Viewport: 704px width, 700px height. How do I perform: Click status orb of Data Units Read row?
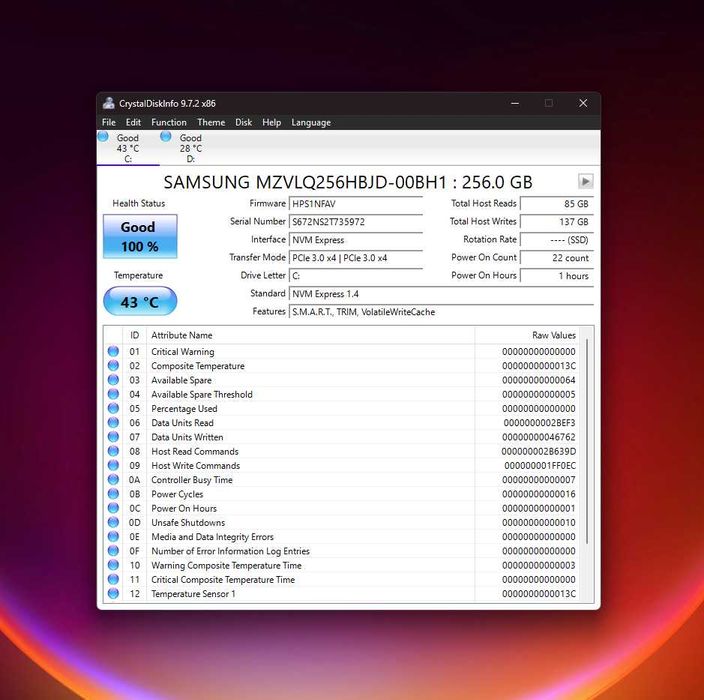click(x=113, y=423)
